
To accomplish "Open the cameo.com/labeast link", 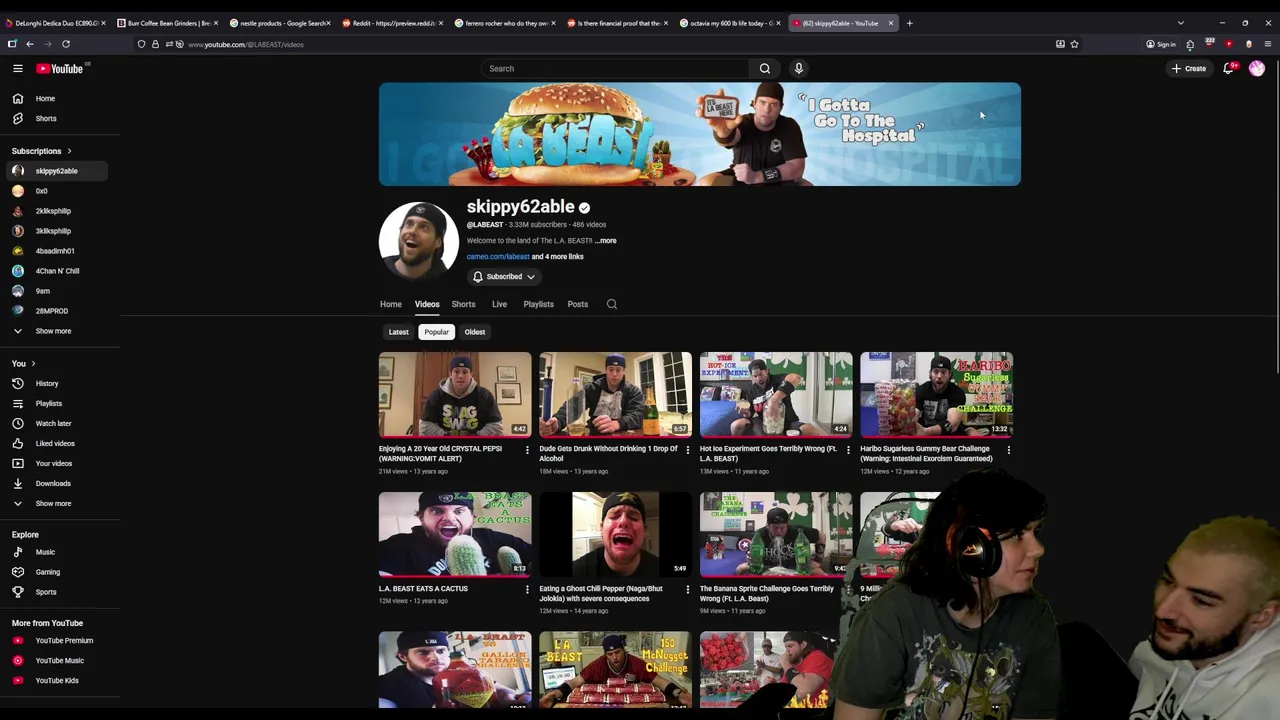I will 498,257.
